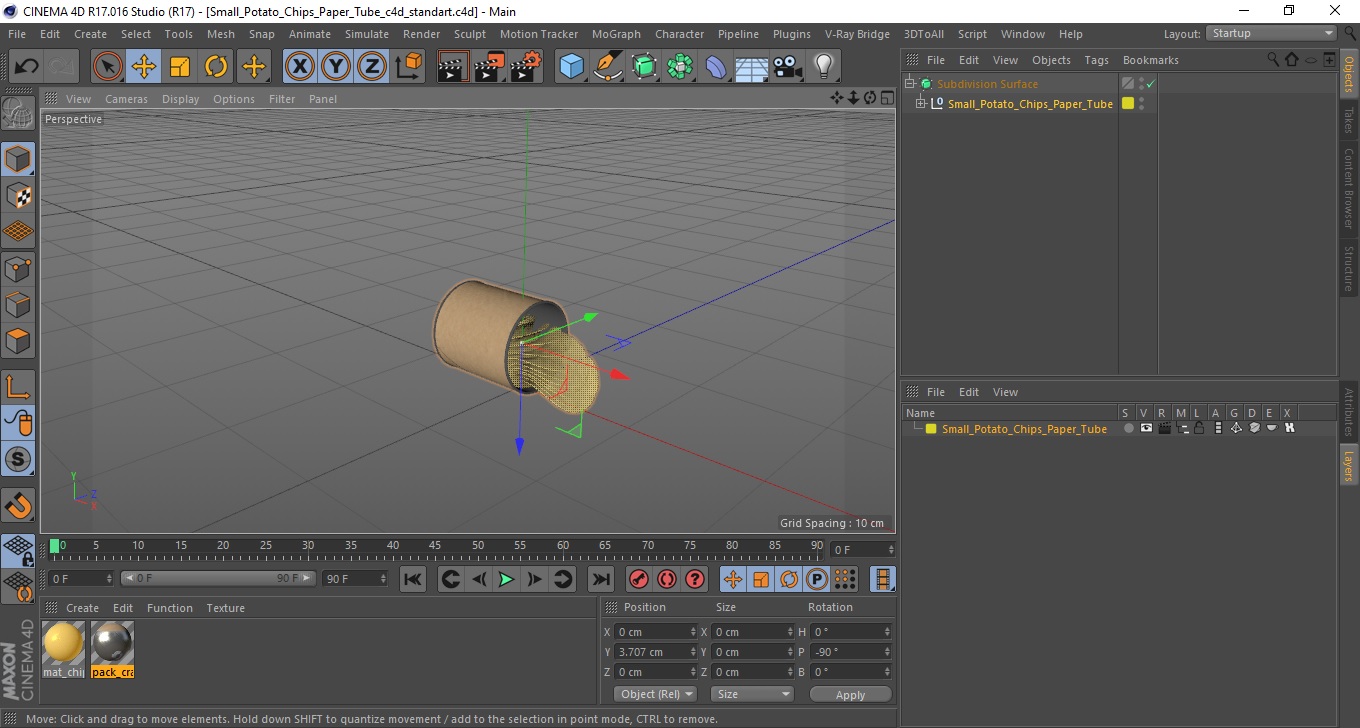Click yellow layer swatch beside object

pos(1128,103)
